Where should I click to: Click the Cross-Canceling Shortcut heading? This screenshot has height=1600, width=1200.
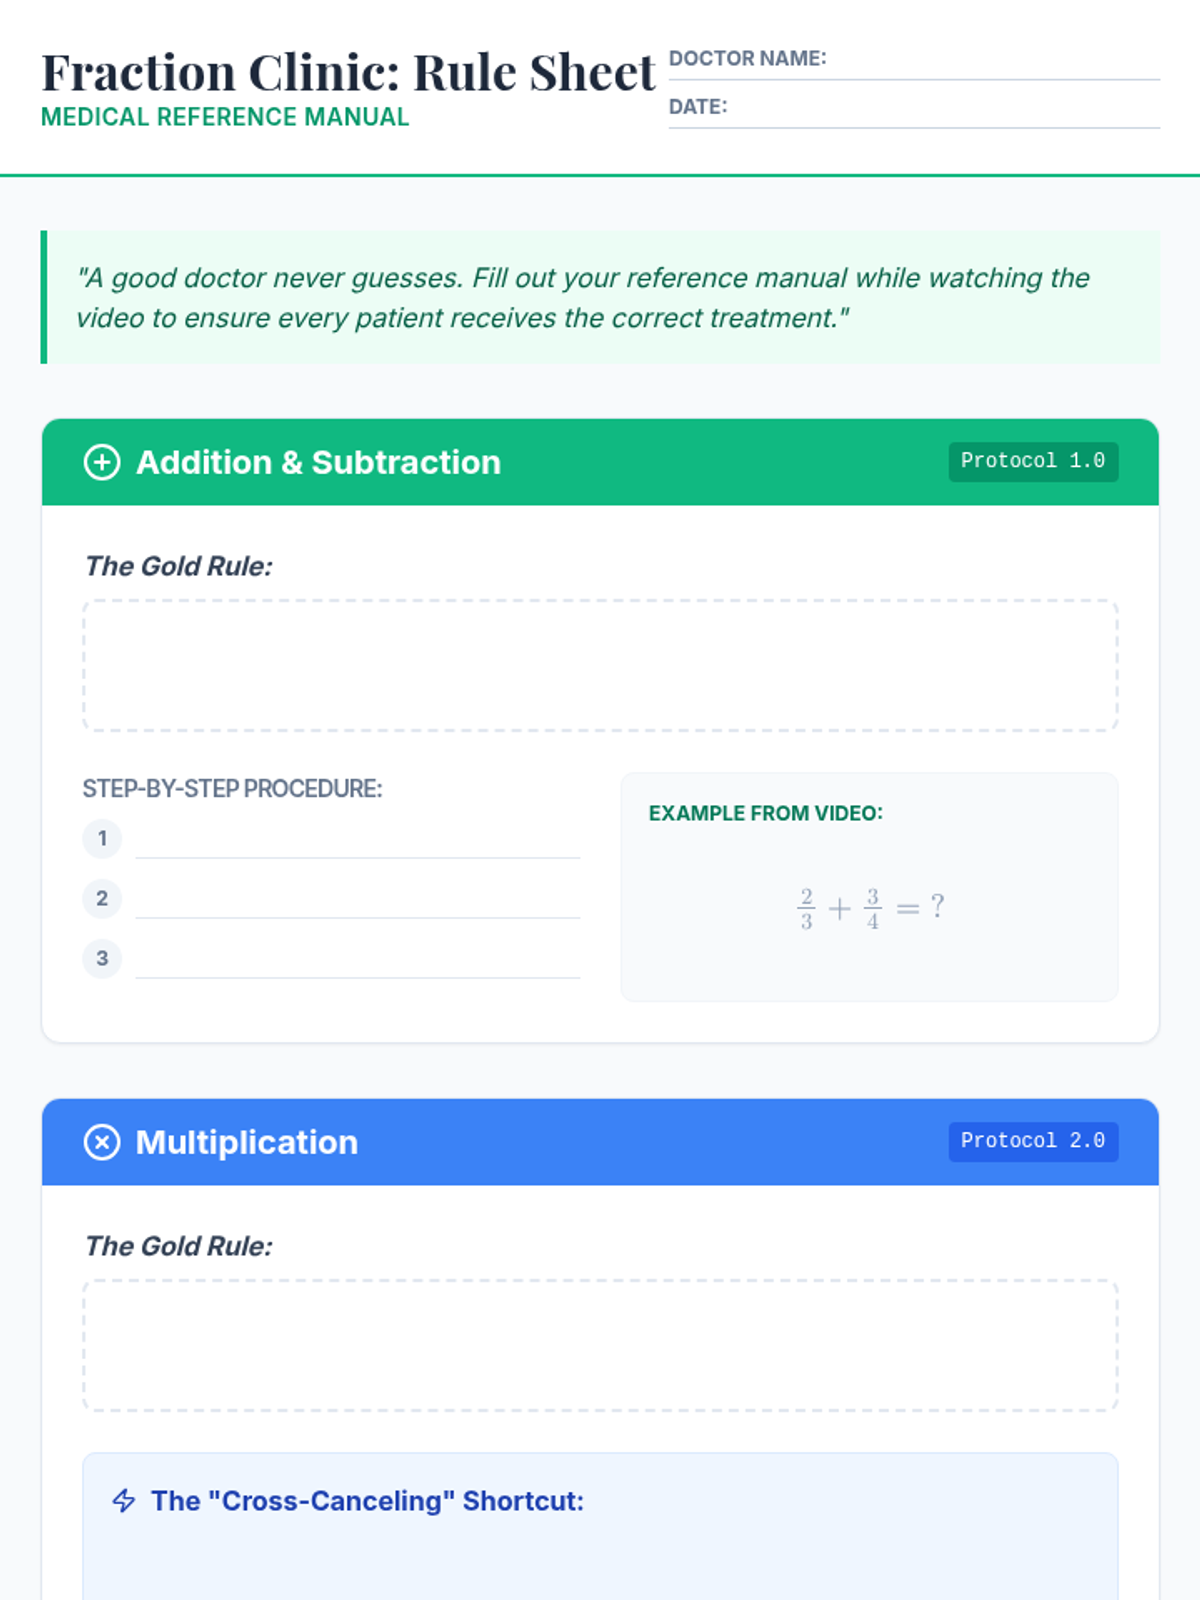point(367,1501)
